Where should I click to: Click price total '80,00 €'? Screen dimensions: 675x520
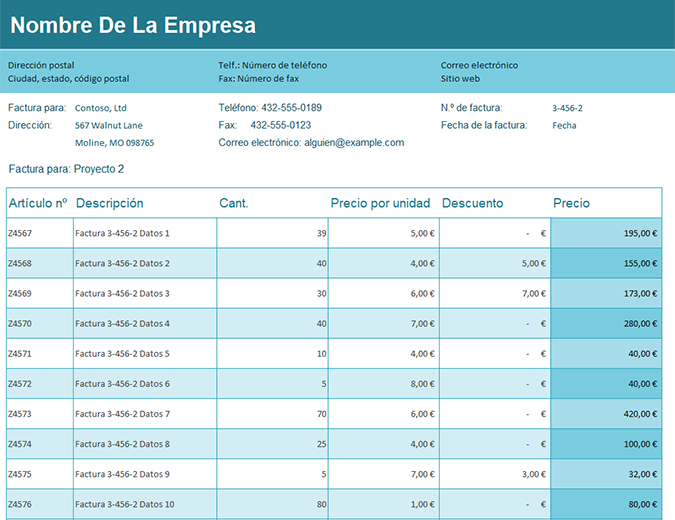click(x=643, y=505)
